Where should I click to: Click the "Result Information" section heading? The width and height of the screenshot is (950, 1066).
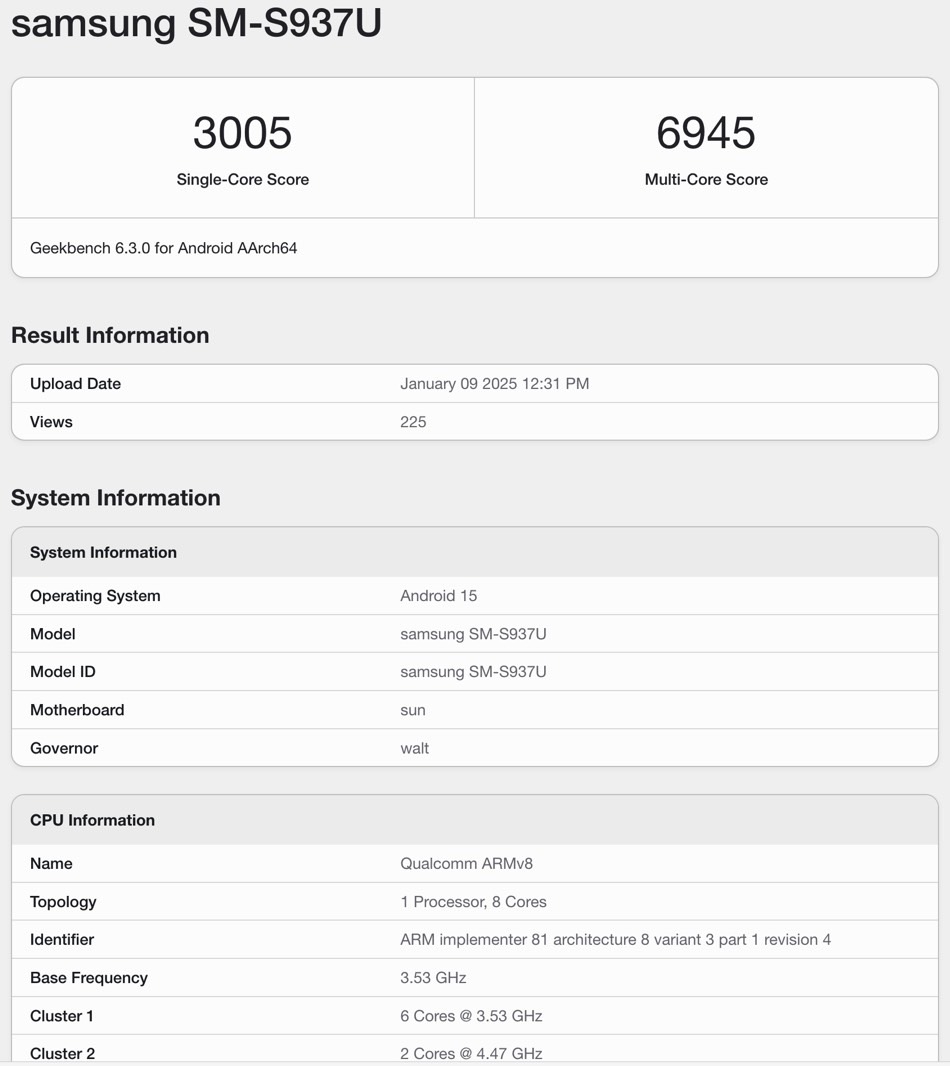[110, 335]
